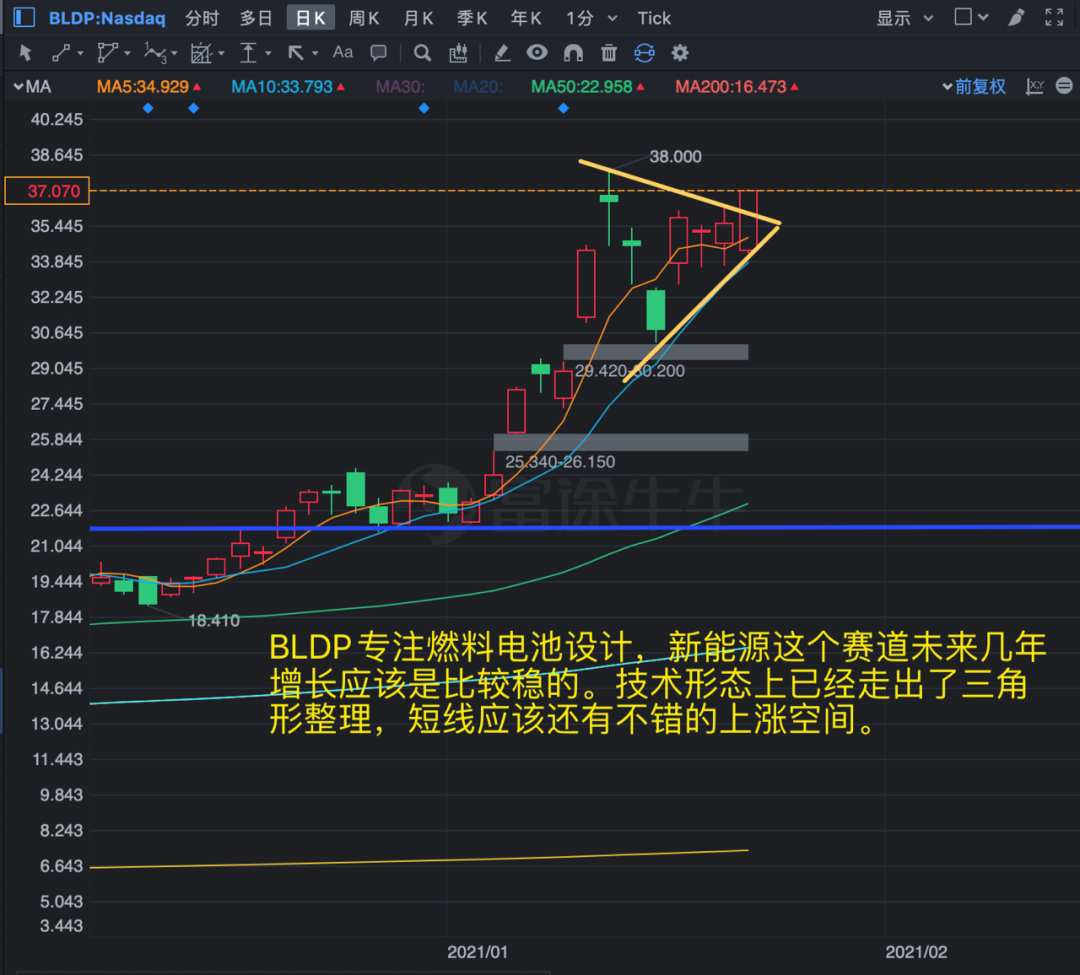This screenshot has height=975, width=1080.
Task: Click the magnifier zoom tool
Action: (x=422, y=53)
